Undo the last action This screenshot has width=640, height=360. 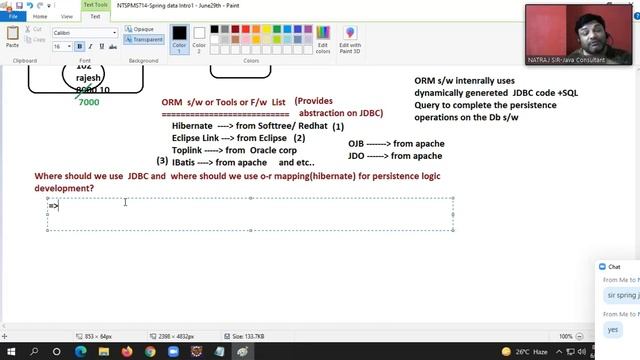tap(30, 5)
